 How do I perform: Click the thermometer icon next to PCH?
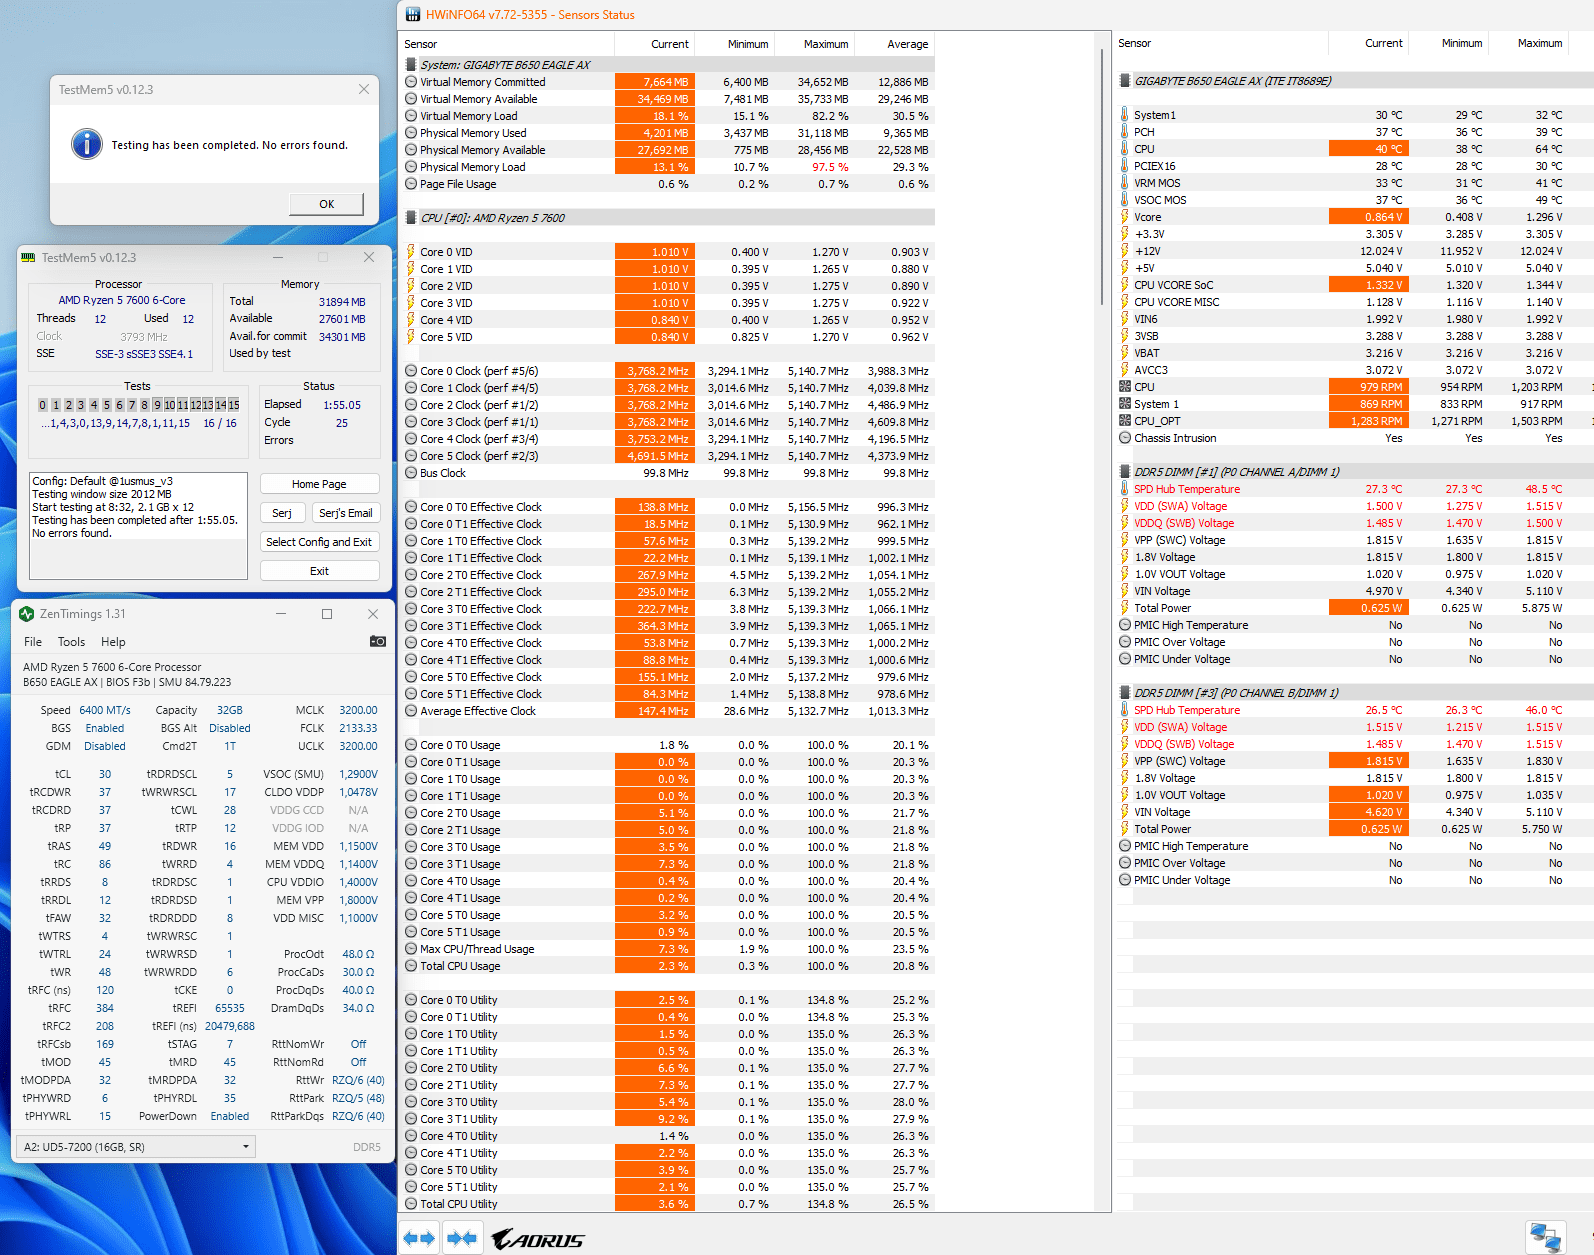pyautogui.click(x=1125, y=132)
